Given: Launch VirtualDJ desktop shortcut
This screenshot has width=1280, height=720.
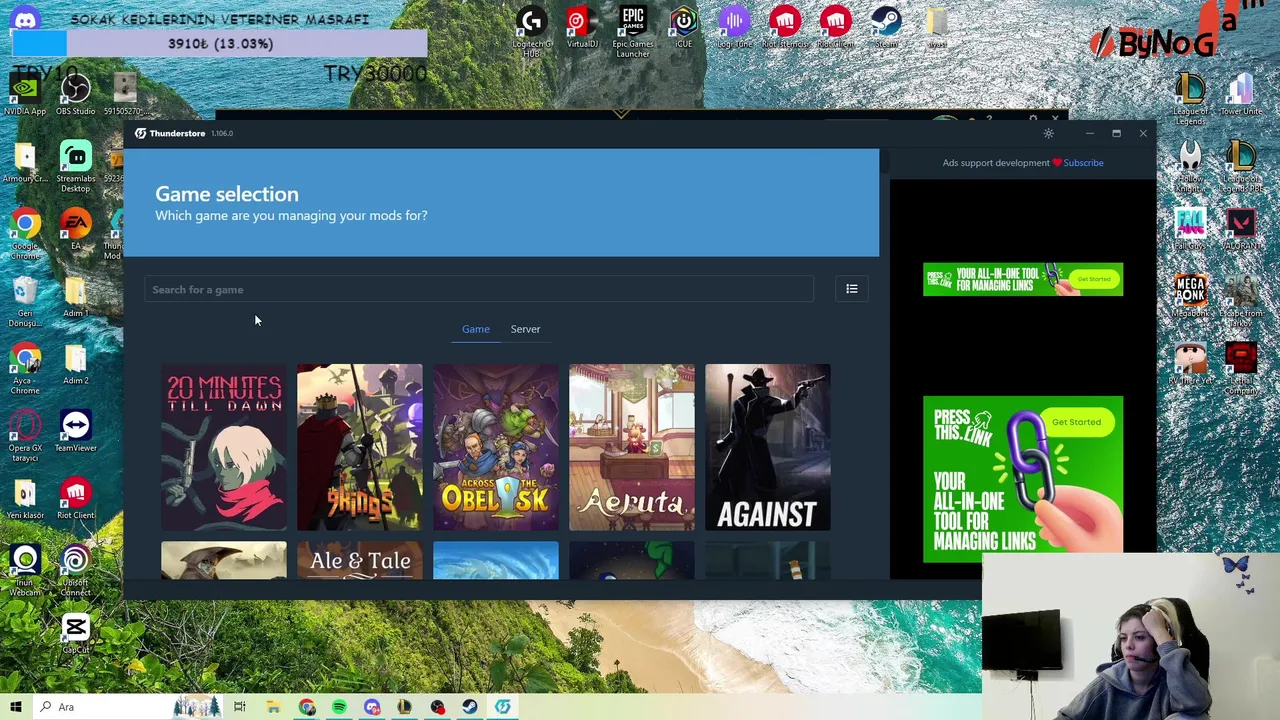Looking at the screenshot, I should coord(582,27).
